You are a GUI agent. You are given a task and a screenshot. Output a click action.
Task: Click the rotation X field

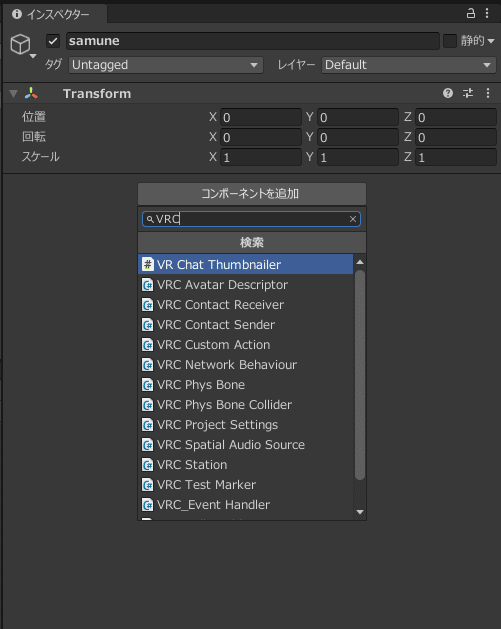(x=261, y=138)
